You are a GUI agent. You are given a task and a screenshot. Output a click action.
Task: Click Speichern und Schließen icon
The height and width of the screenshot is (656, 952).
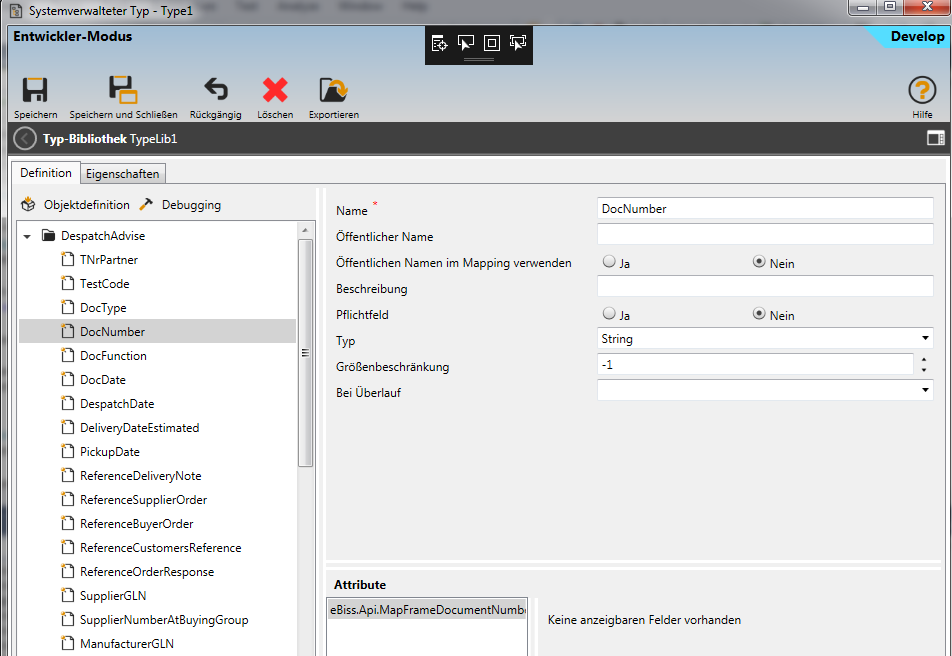123,90
